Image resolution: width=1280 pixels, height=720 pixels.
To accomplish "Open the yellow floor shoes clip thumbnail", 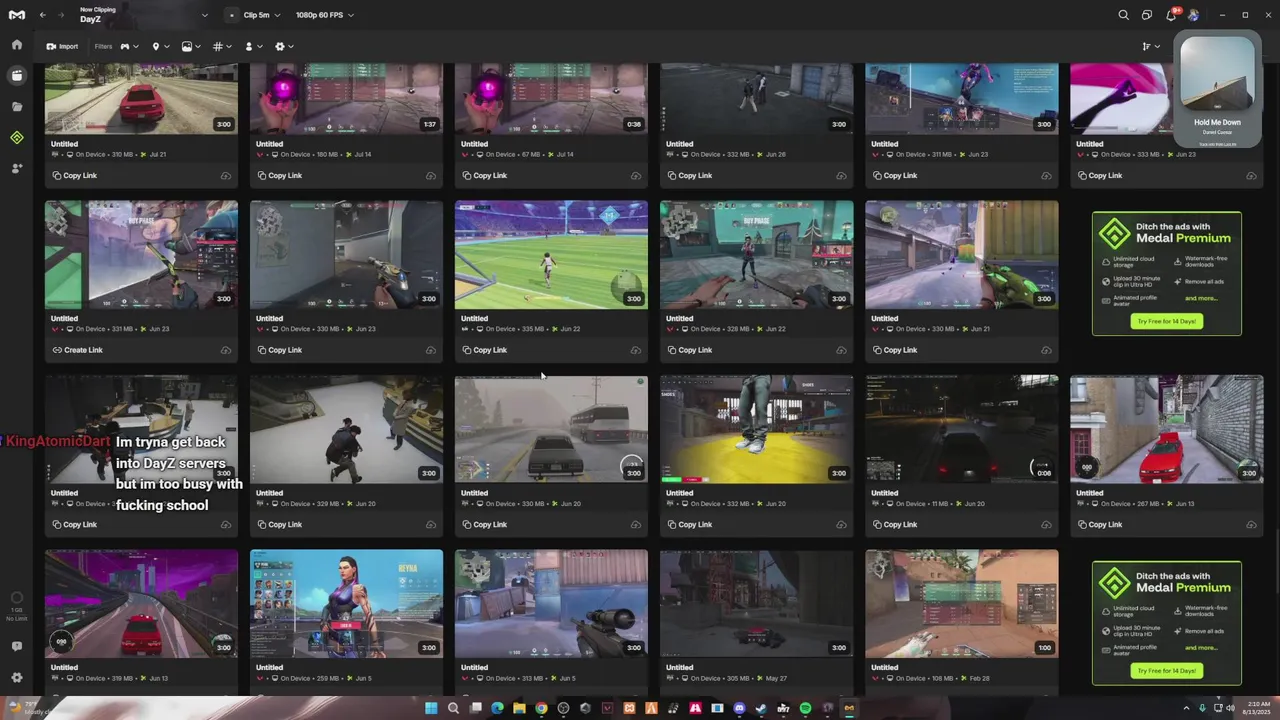I will click(756, 429).
